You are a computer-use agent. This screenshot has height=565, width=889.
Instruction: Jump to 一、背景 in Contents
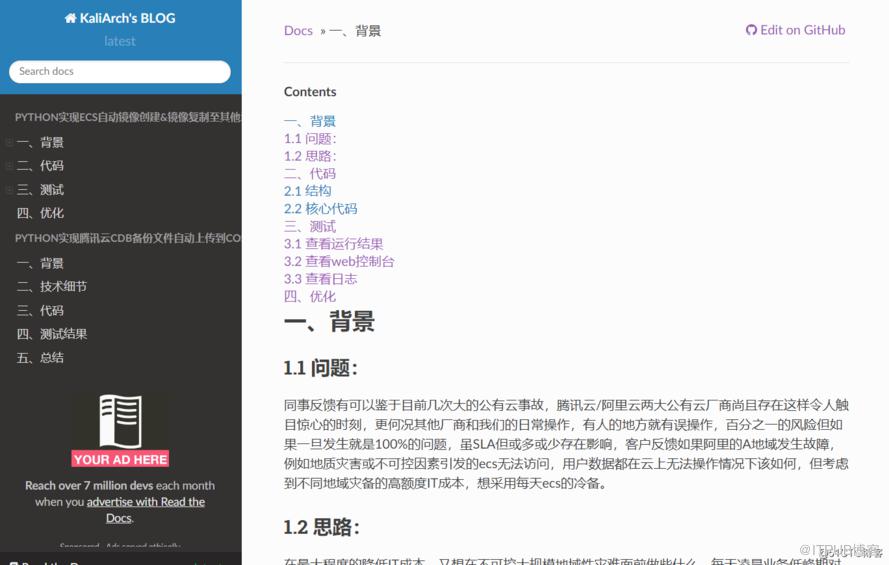[x=310, y=121]
